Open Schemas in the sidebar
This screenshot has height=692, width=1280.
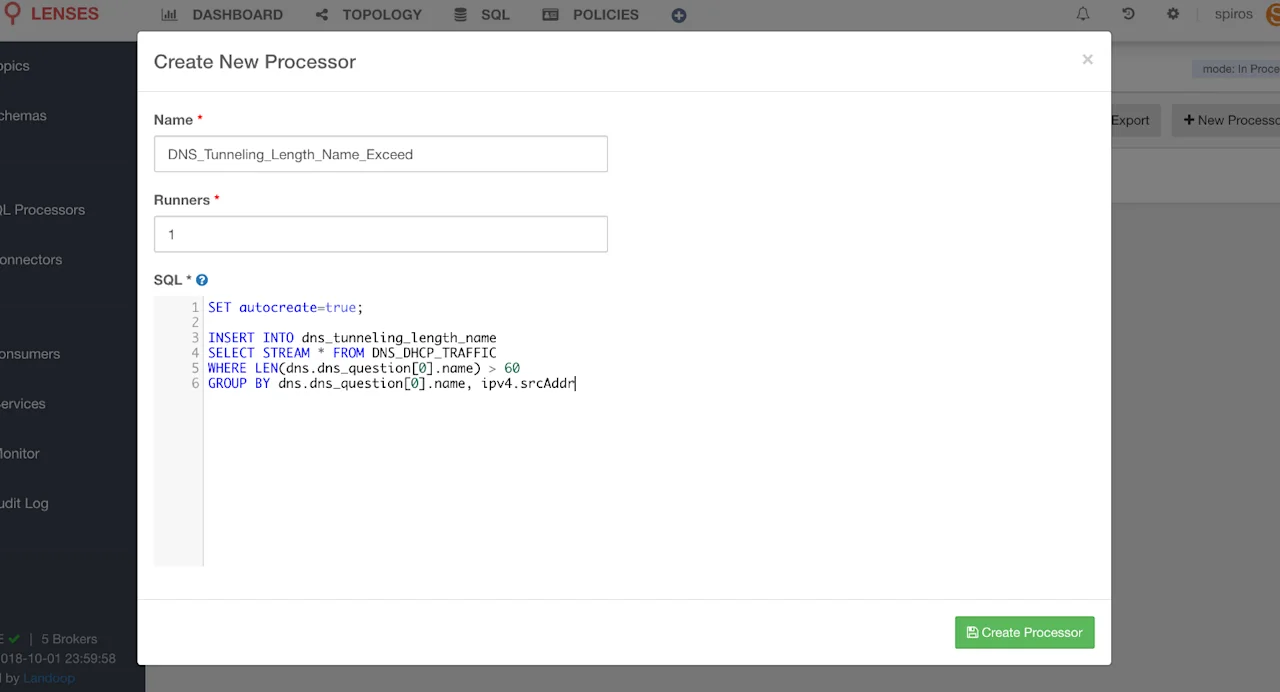23,116
